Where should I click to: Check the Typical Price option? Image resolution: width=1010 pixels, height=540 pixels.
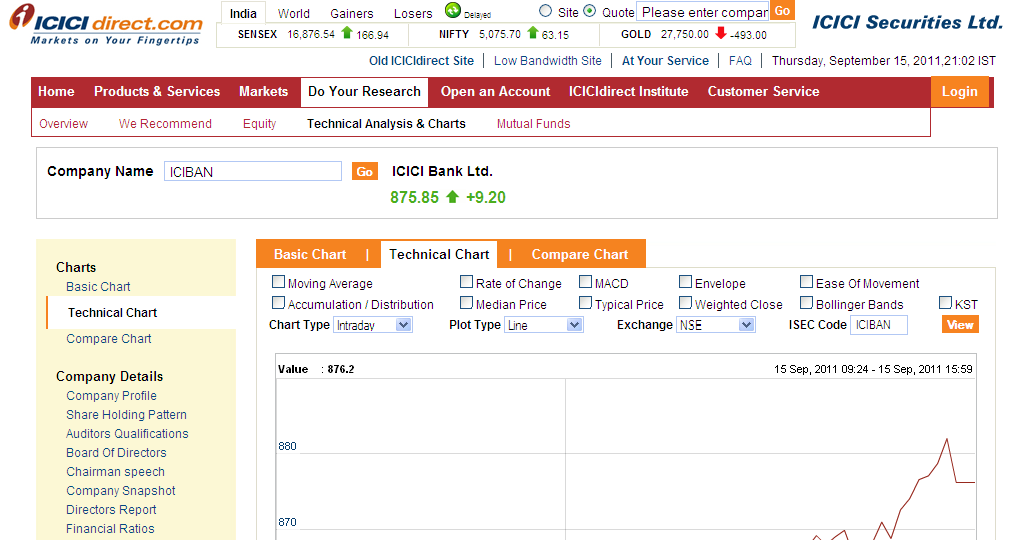tap(586, 302)
